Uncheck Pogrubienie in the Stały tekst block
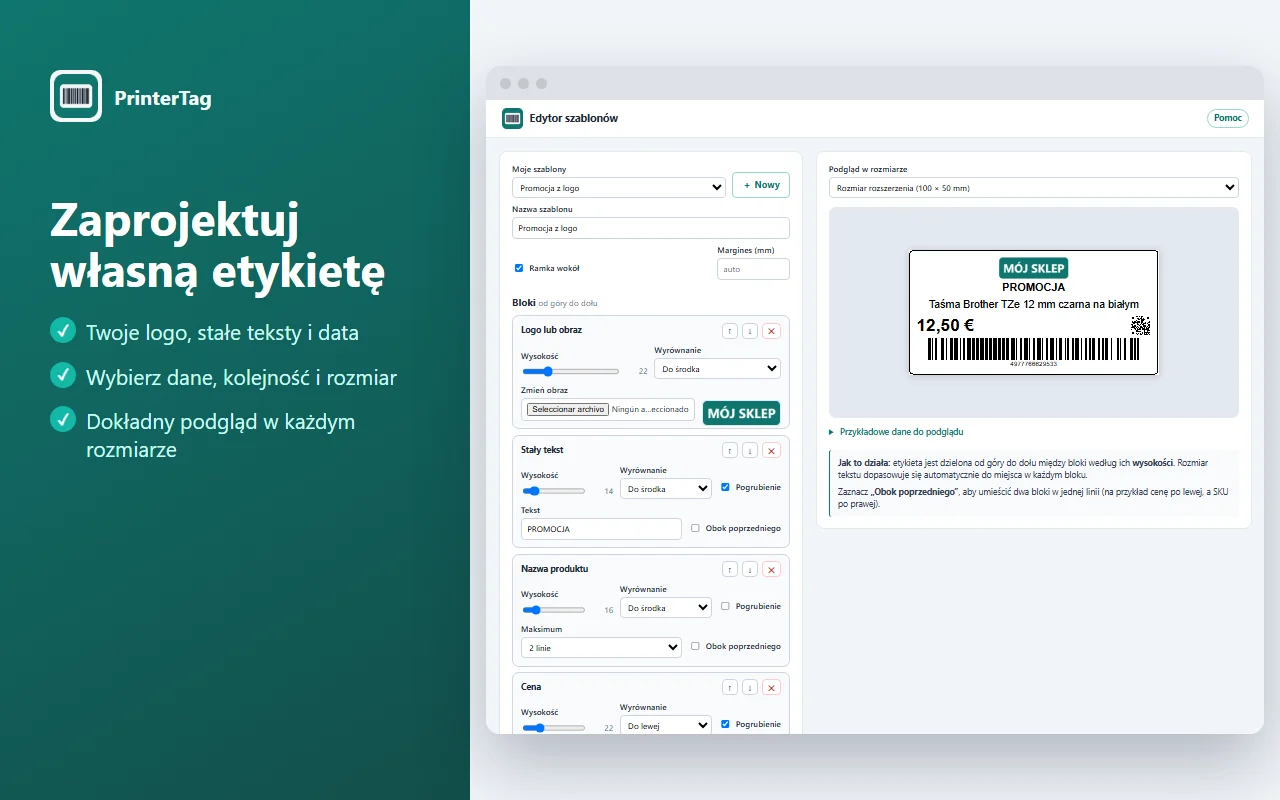 point(725,488)
